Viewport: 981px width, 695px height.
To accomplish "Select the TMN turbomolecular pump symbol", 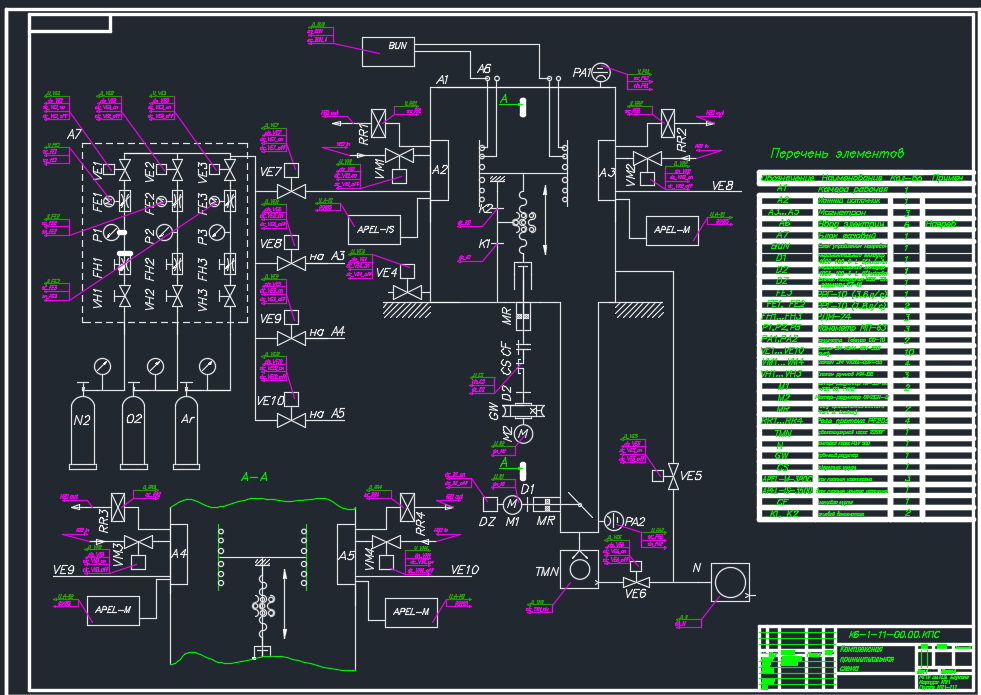I will [x=579, y=570].
